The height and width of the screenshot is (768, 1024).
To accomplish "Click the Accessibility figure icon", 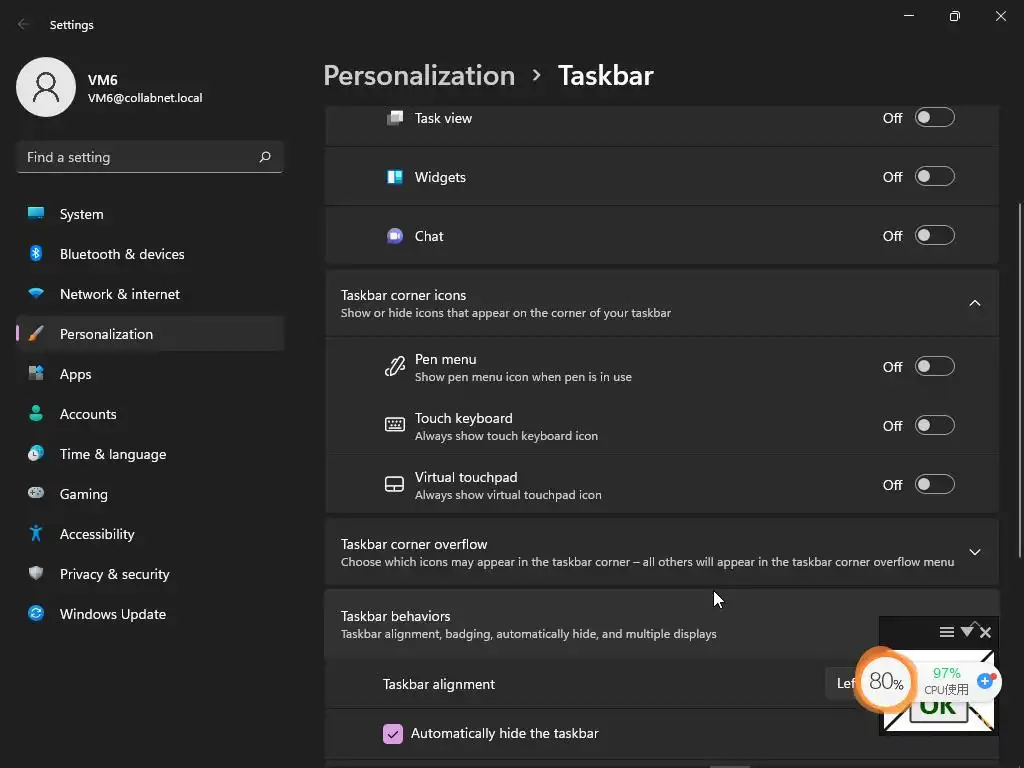I will pos(36,534).
